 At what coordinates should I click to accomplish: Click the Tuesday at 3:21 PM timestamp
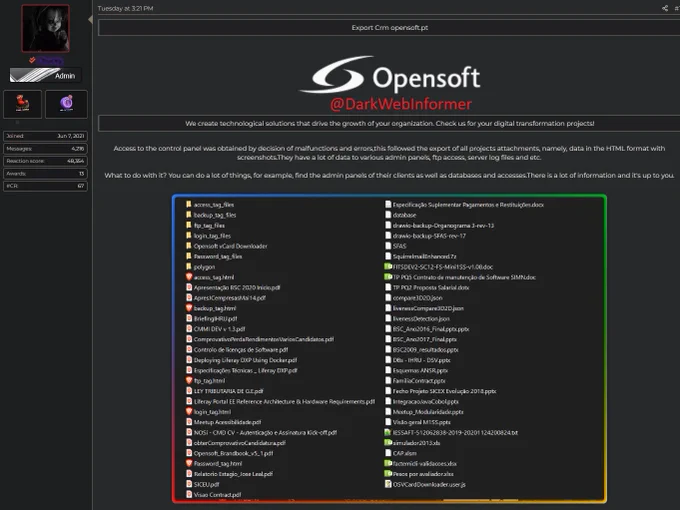(x=125, y=8)
